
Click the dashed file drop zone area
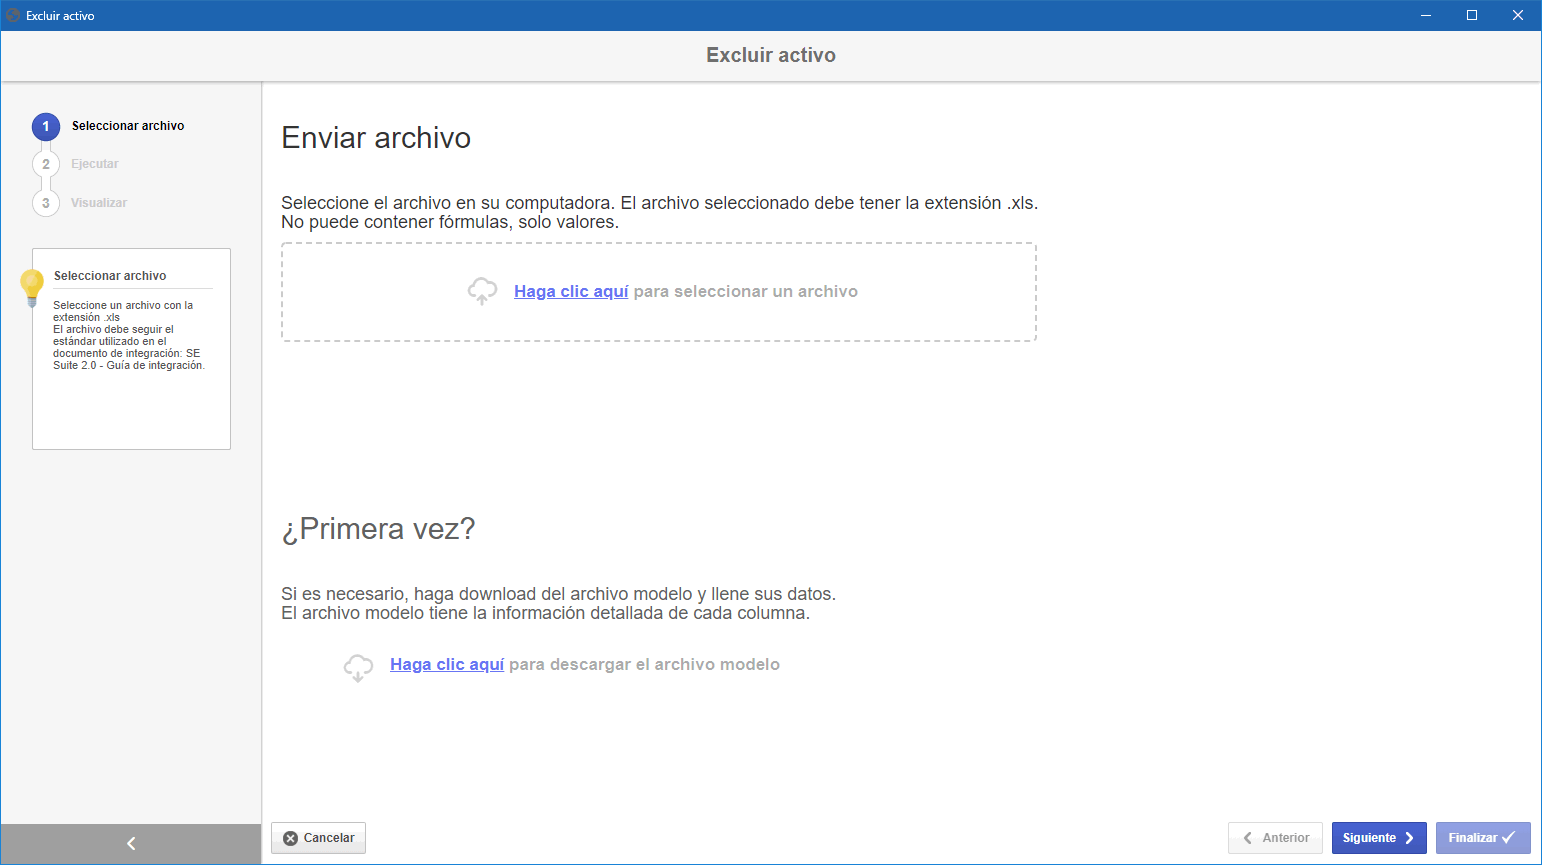(x=659, y=292)
